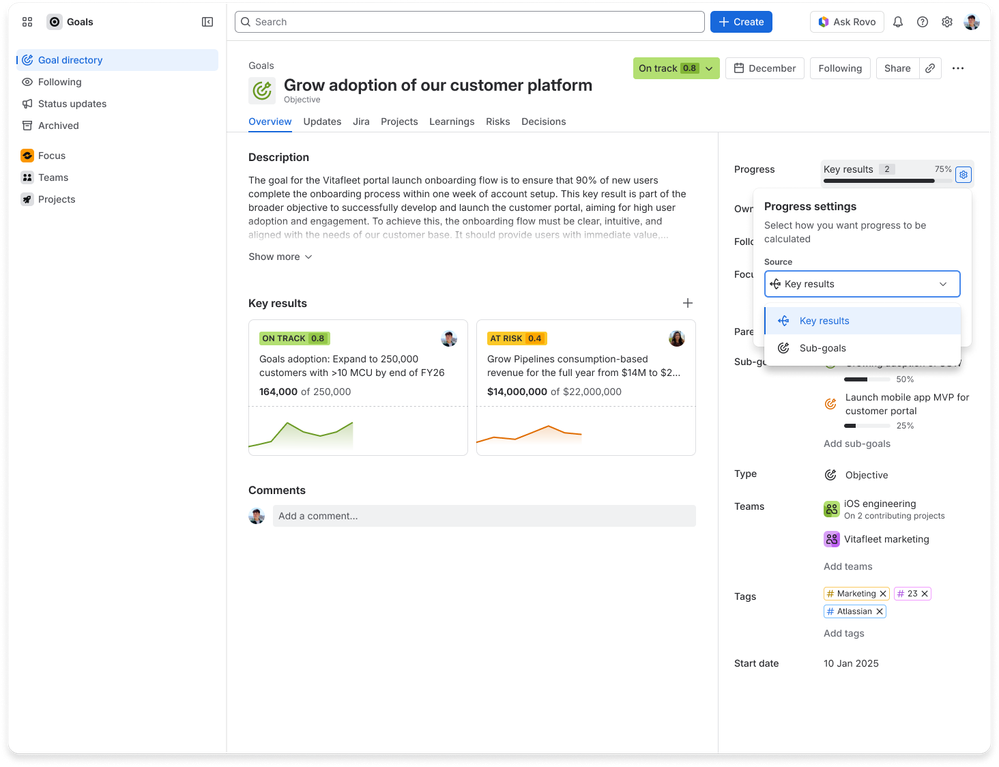Click the Objective type icon
The height and width of the screenshot is (767, 999).
coord(830,475)
